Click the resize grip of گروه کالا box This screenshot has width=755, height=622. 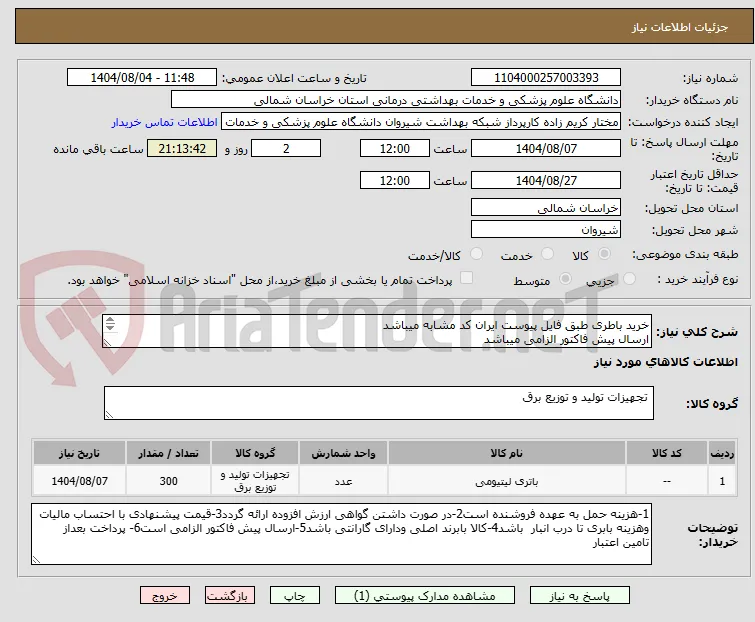tap(109, 415)
